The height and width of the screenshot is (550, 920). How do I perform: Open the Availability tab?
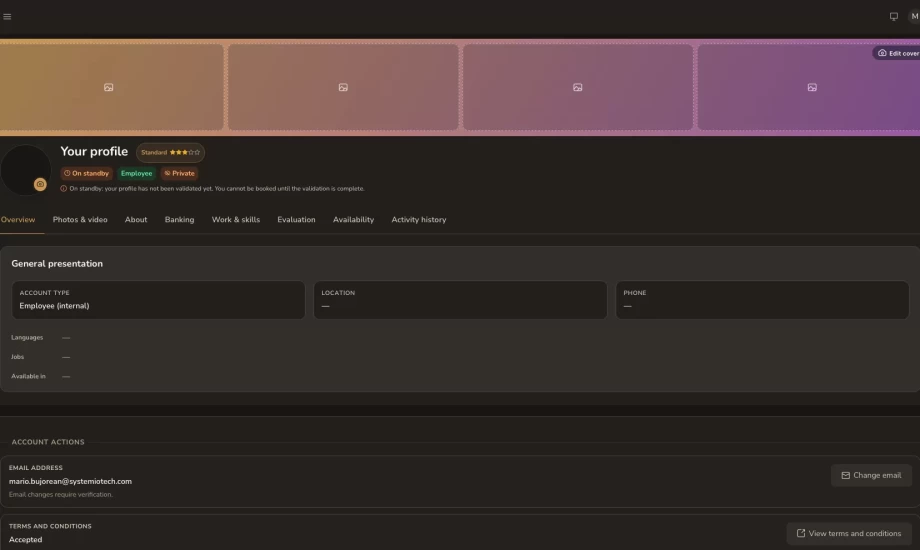(x=353, y=220)
